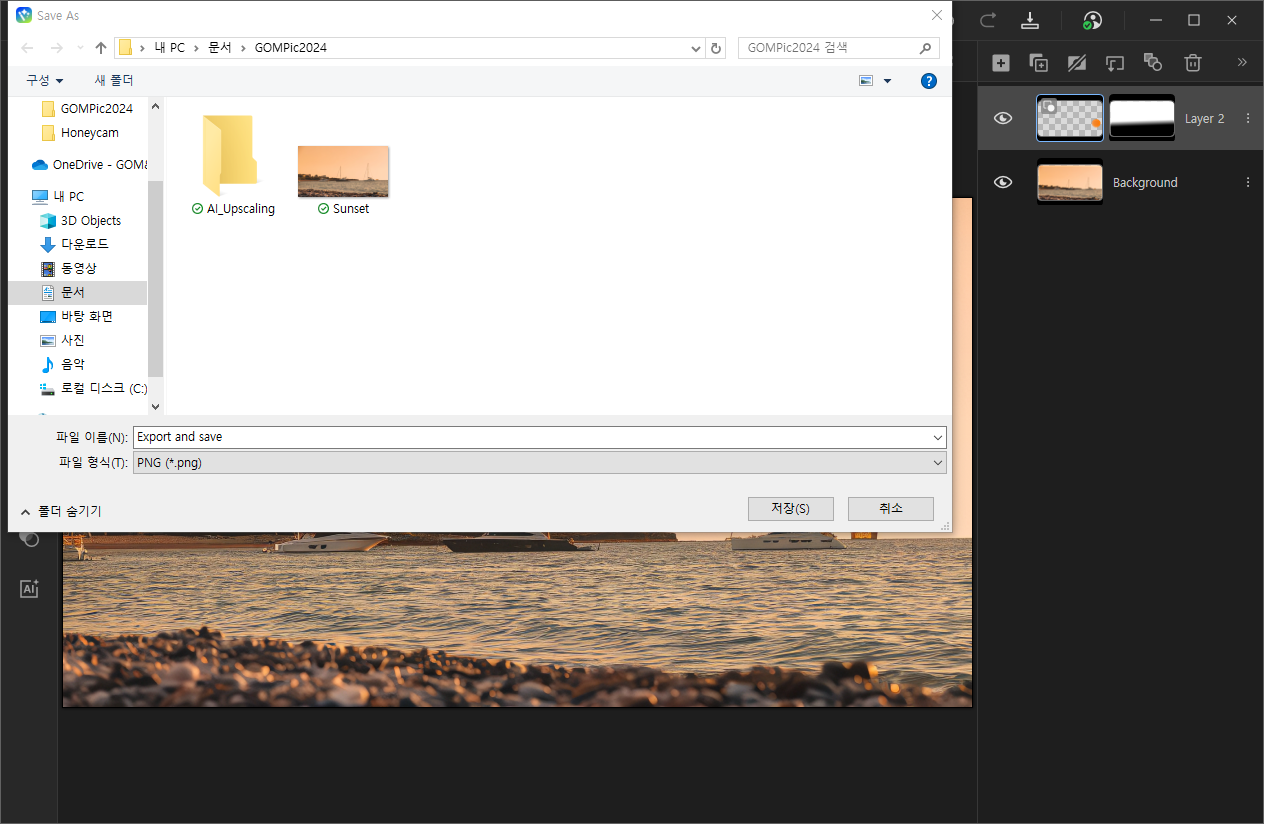
Task: Click the AI tool icon in left sidebar
Action: pos(29,589)
